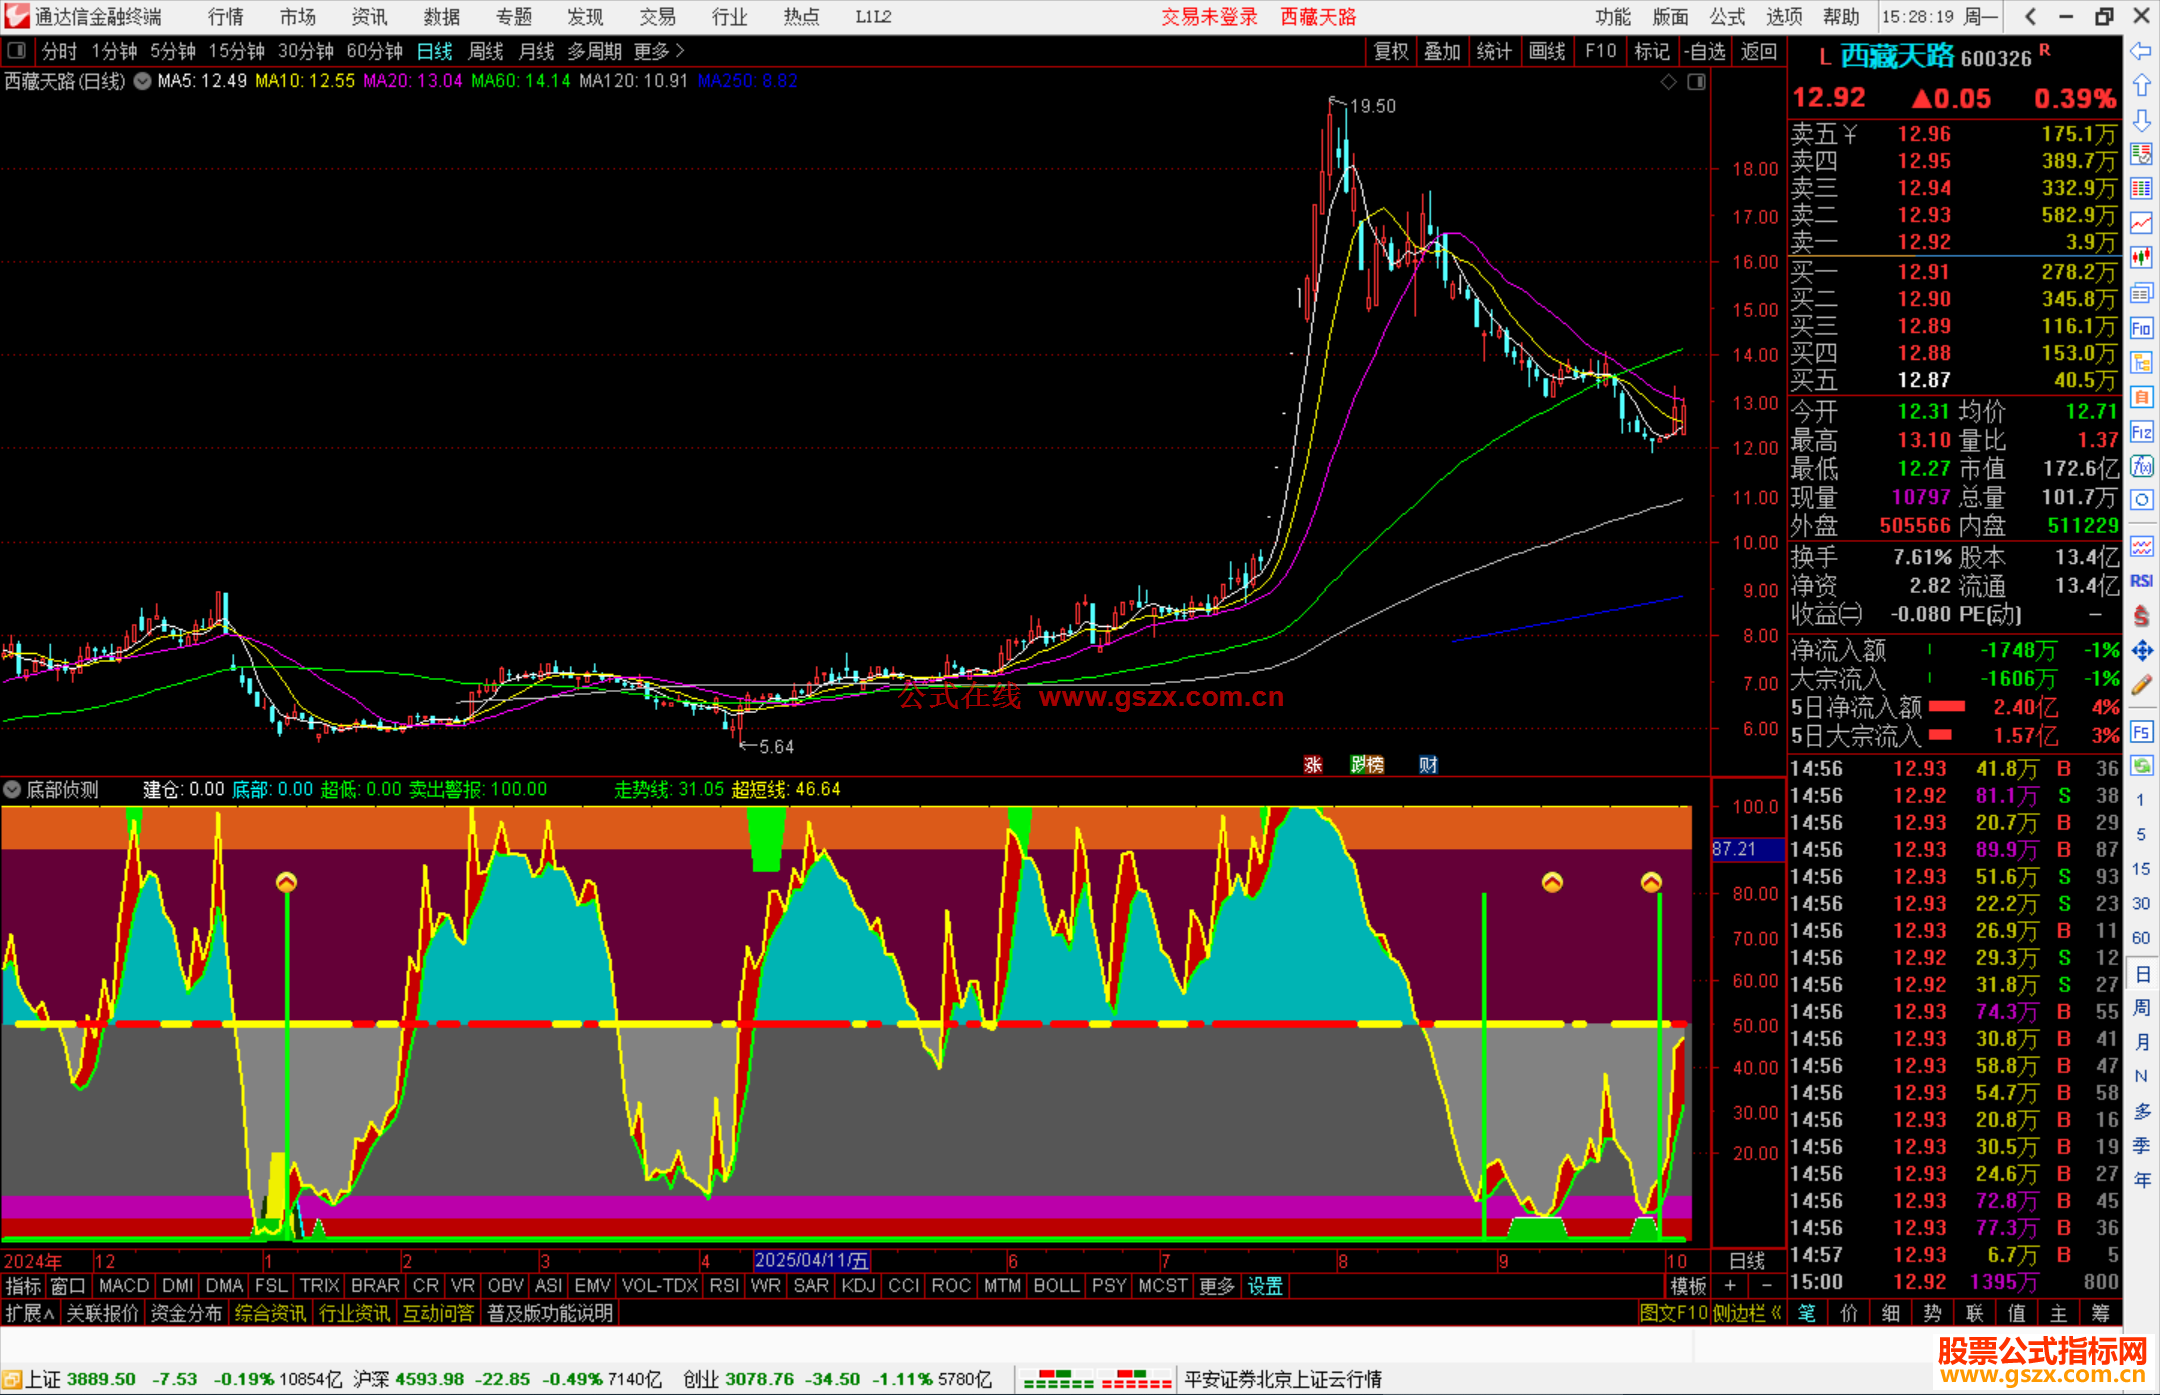The image size is (2160, 1395).
Task: Click the line trend chart sidebar icon
Action: (2141, 223)
